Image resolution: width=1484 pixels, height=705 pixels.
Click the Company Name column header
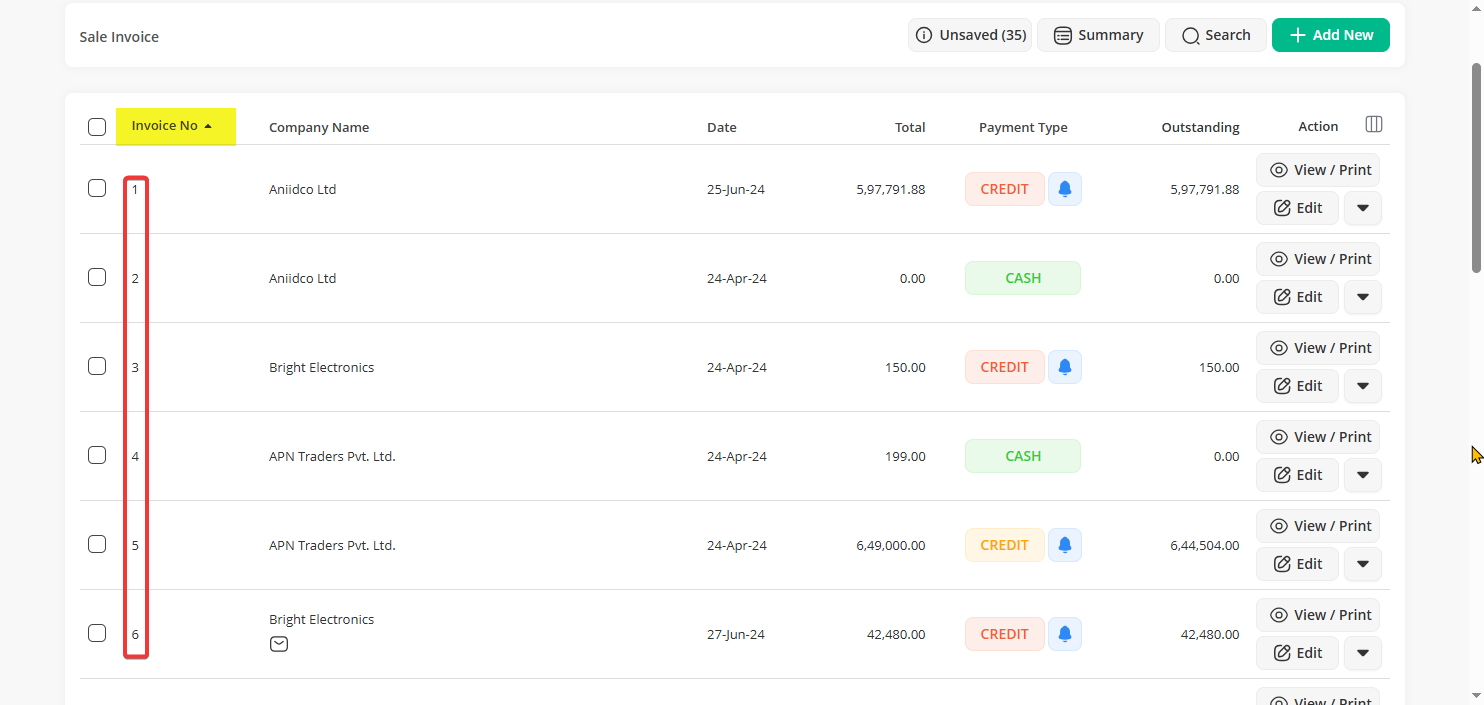coord(319,128)
